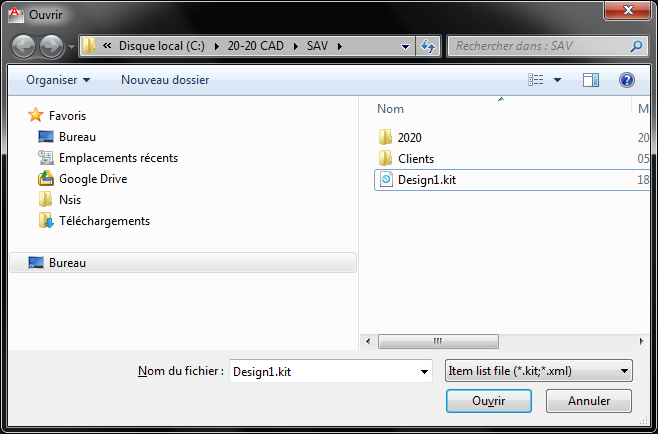This screenshot has width=658, height=434.
Task: Select the Design1.kit file
Action: (x=426, y=180)
